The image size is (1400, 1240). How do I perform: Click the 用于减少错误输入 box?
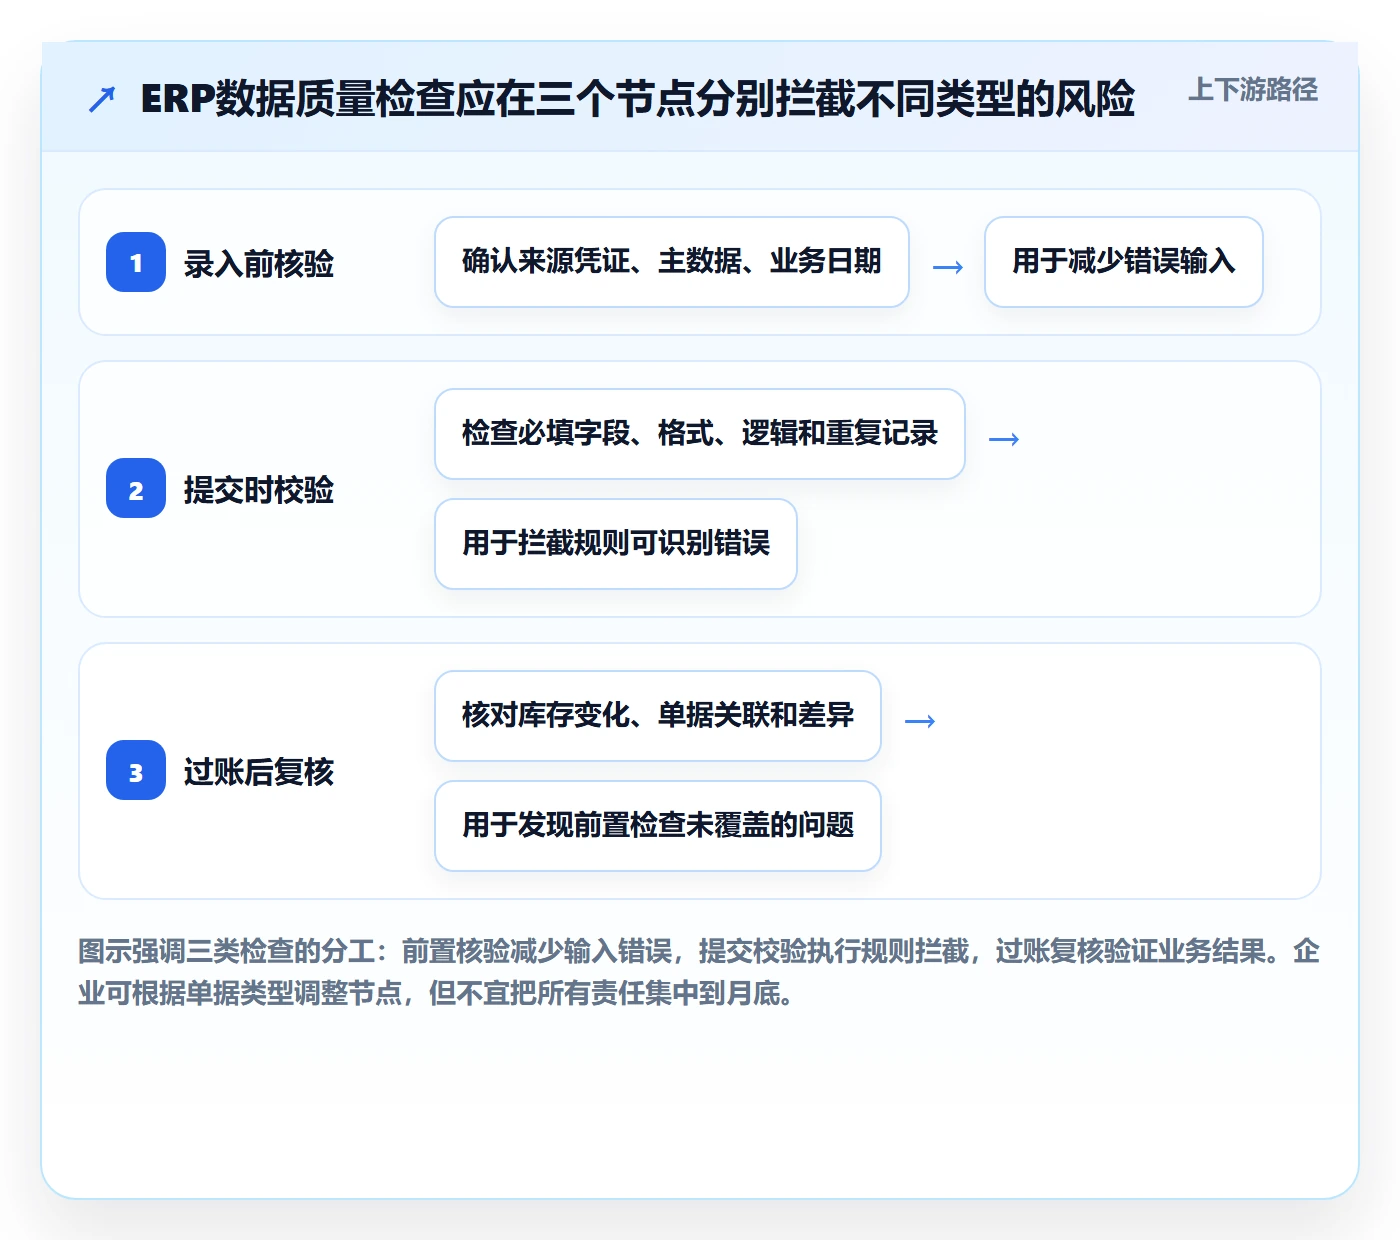tap(1124, 262)
